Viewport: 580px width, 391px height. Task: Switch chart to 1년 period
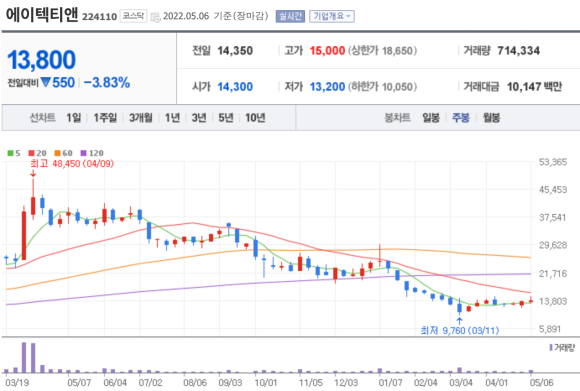click(x=172, y=118)
